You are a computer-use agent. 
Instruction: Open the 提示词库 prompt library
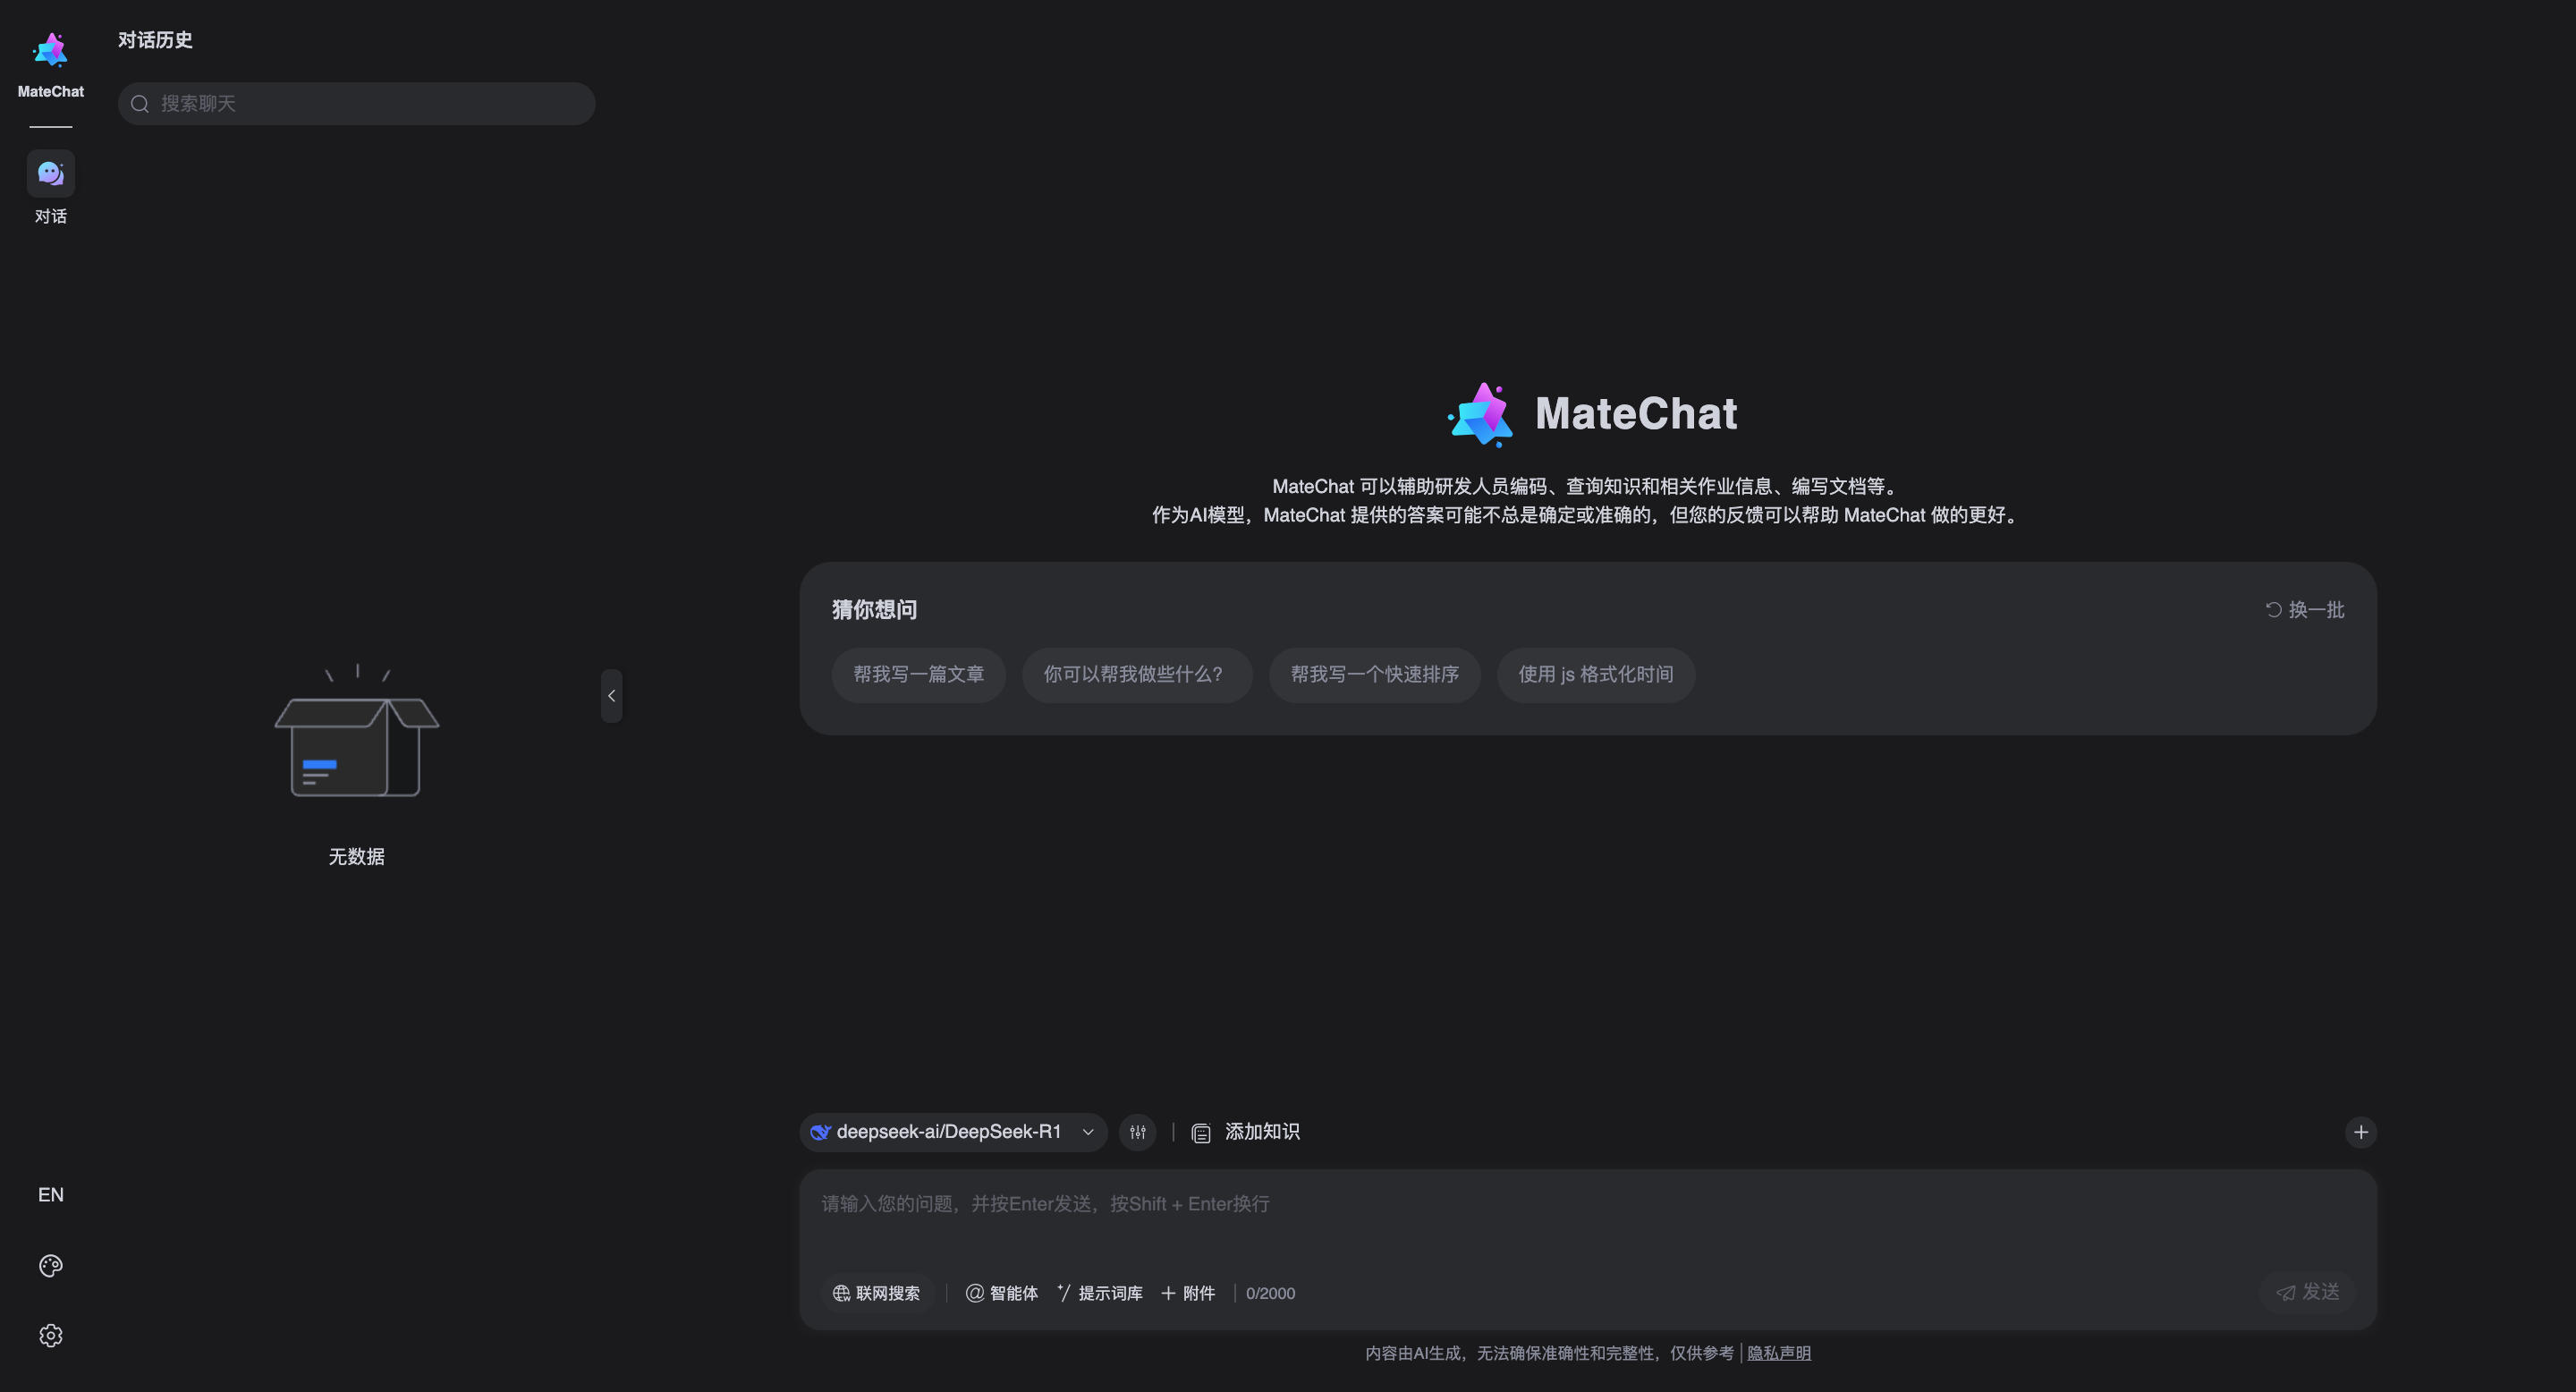[1099, 1293]
